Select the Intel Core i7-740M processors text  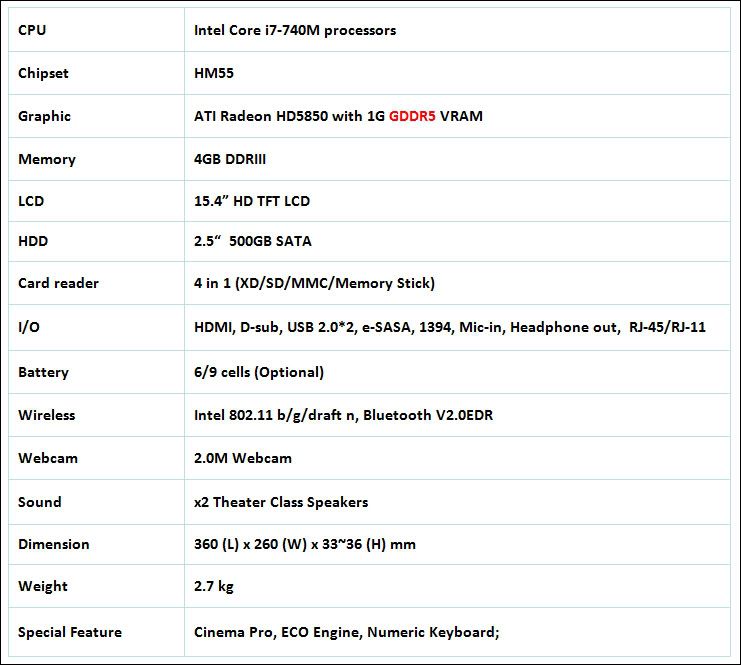[295, 30]
